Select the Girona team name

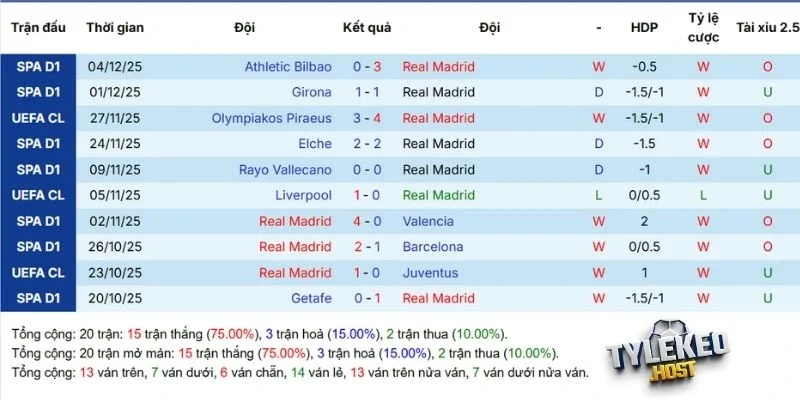tap(313, 93)
